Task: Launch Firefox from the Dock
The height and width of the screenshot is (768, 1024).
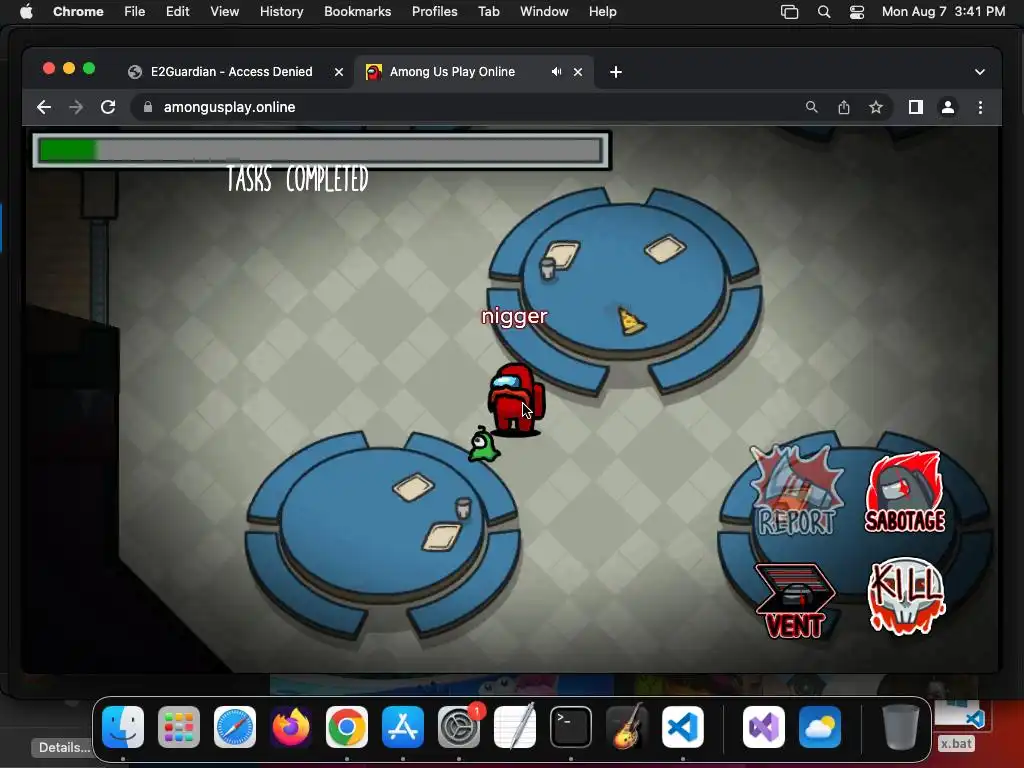Action: click(291, 727)
